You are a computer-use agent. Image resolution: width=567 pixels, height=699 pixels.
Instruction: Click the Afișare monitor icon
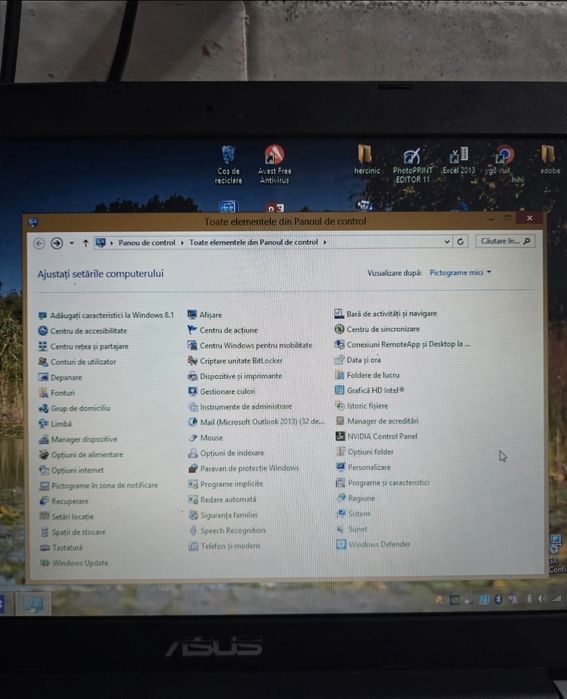192,315
